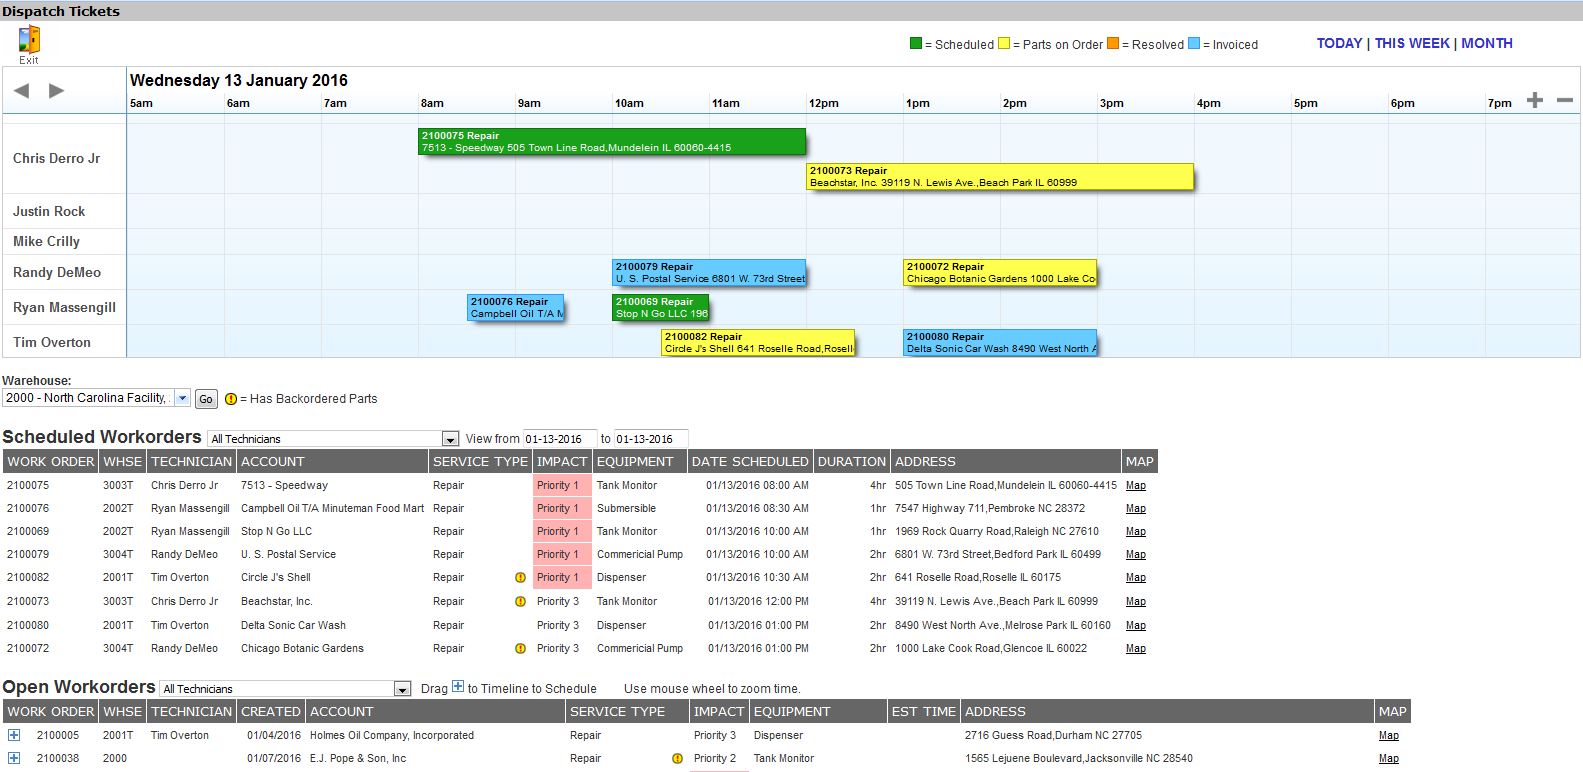The height and width of the screenshot is (772, 1583).
Task: Select ticket 2100080 Repair on timeline
Action: (1000, 343)
